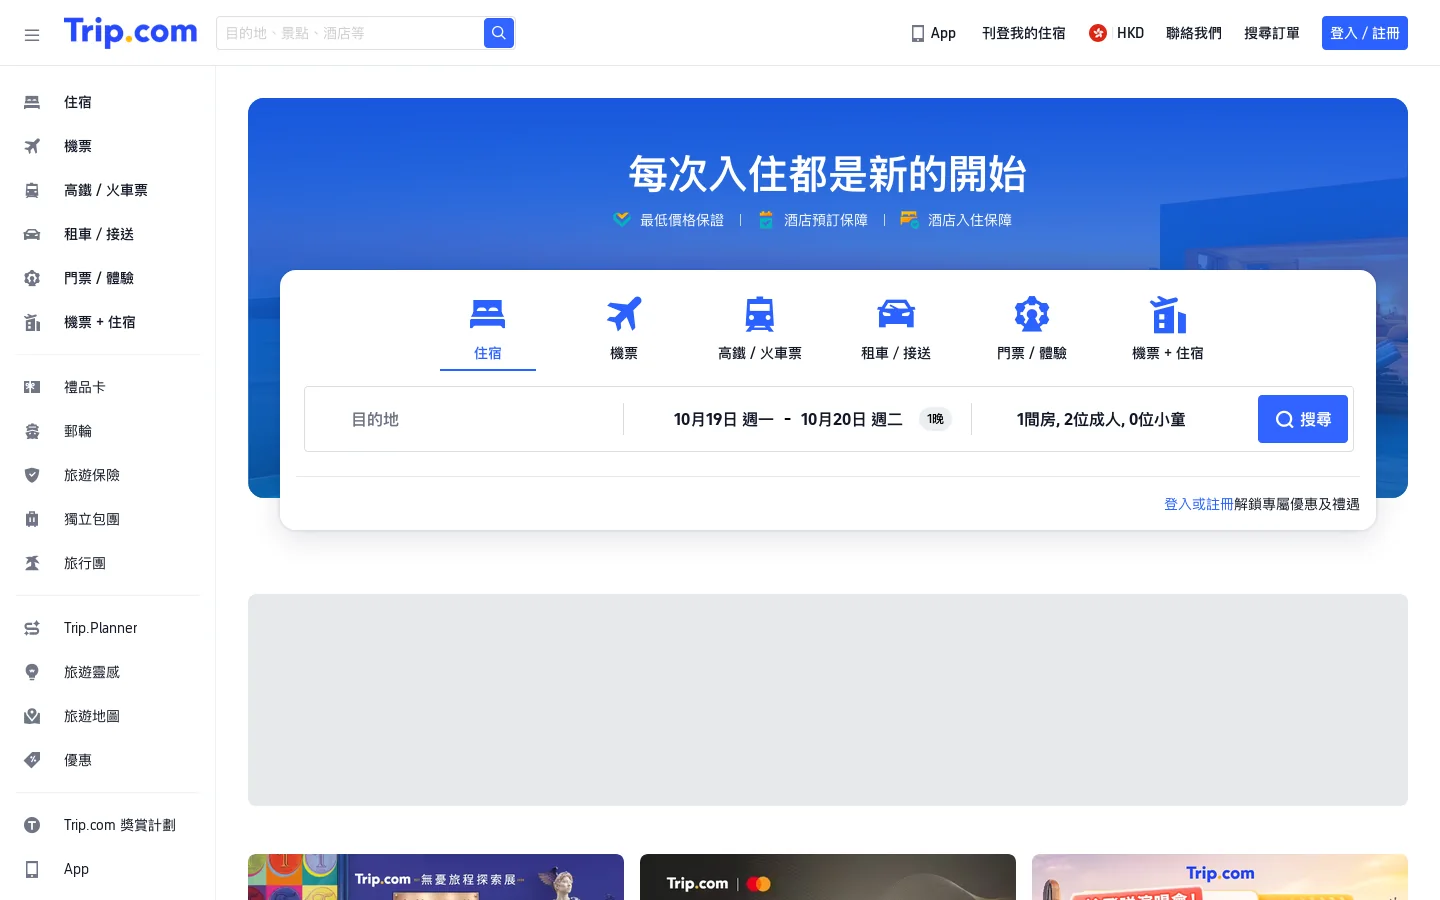Select the 住宿 tab in search card
This screenshot has height=900, width=1440.
click(488, 330)
